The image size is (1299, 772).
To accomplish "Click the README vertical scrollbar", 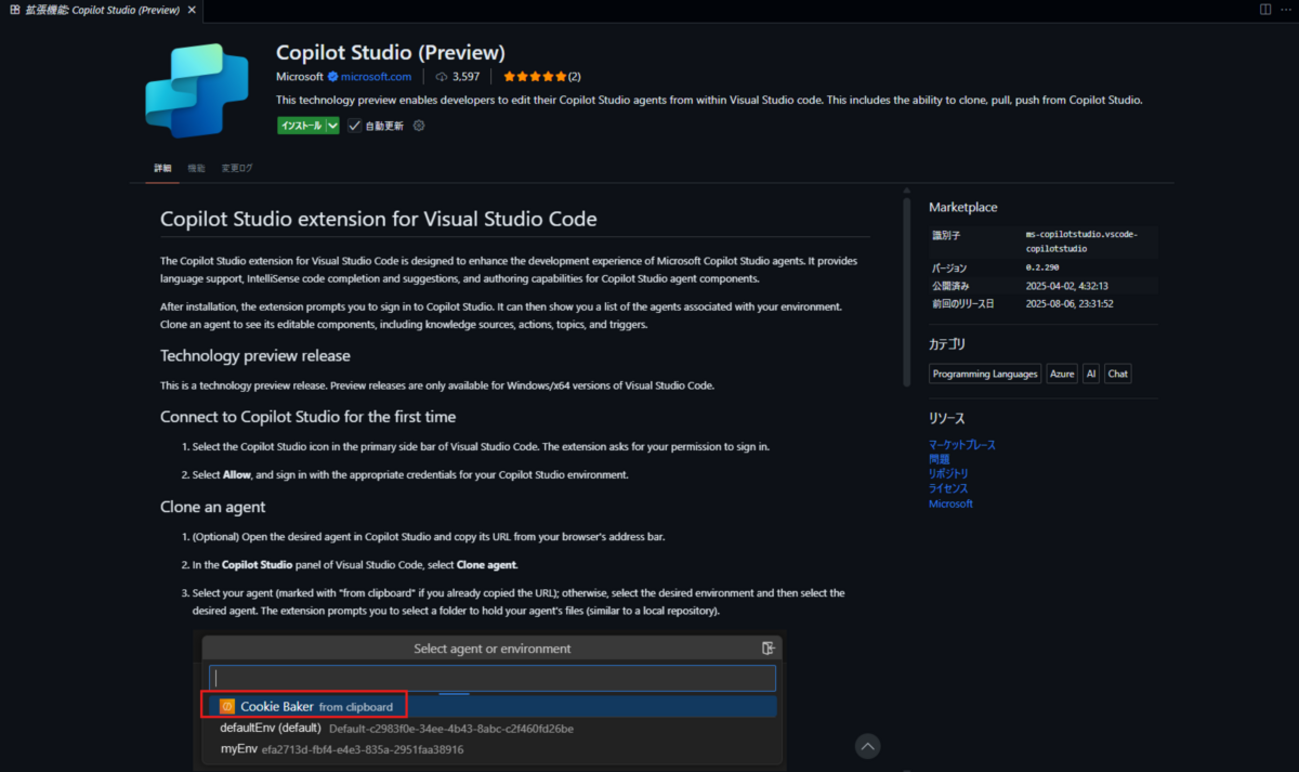I will (907, 292).
